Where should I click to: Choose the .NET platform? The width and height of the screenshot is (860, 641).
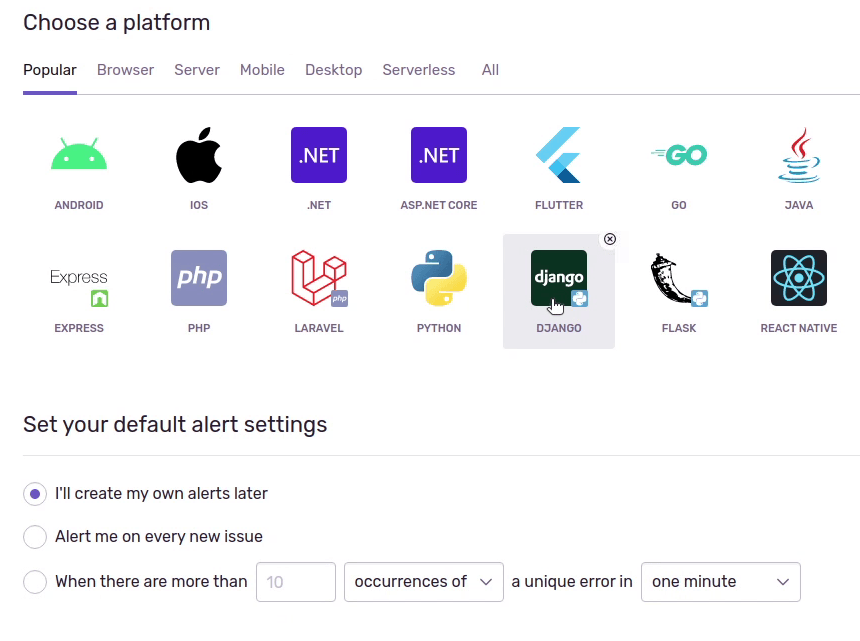click(x=319, y=155)
